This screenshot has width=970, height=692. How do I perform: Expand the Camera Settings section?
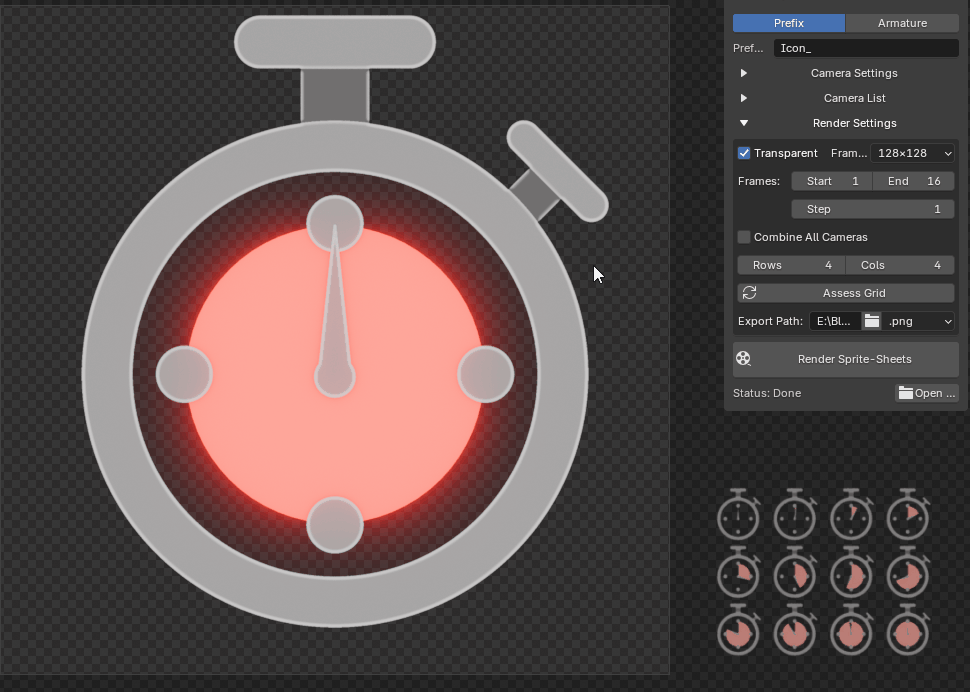[x=744, y=73]
